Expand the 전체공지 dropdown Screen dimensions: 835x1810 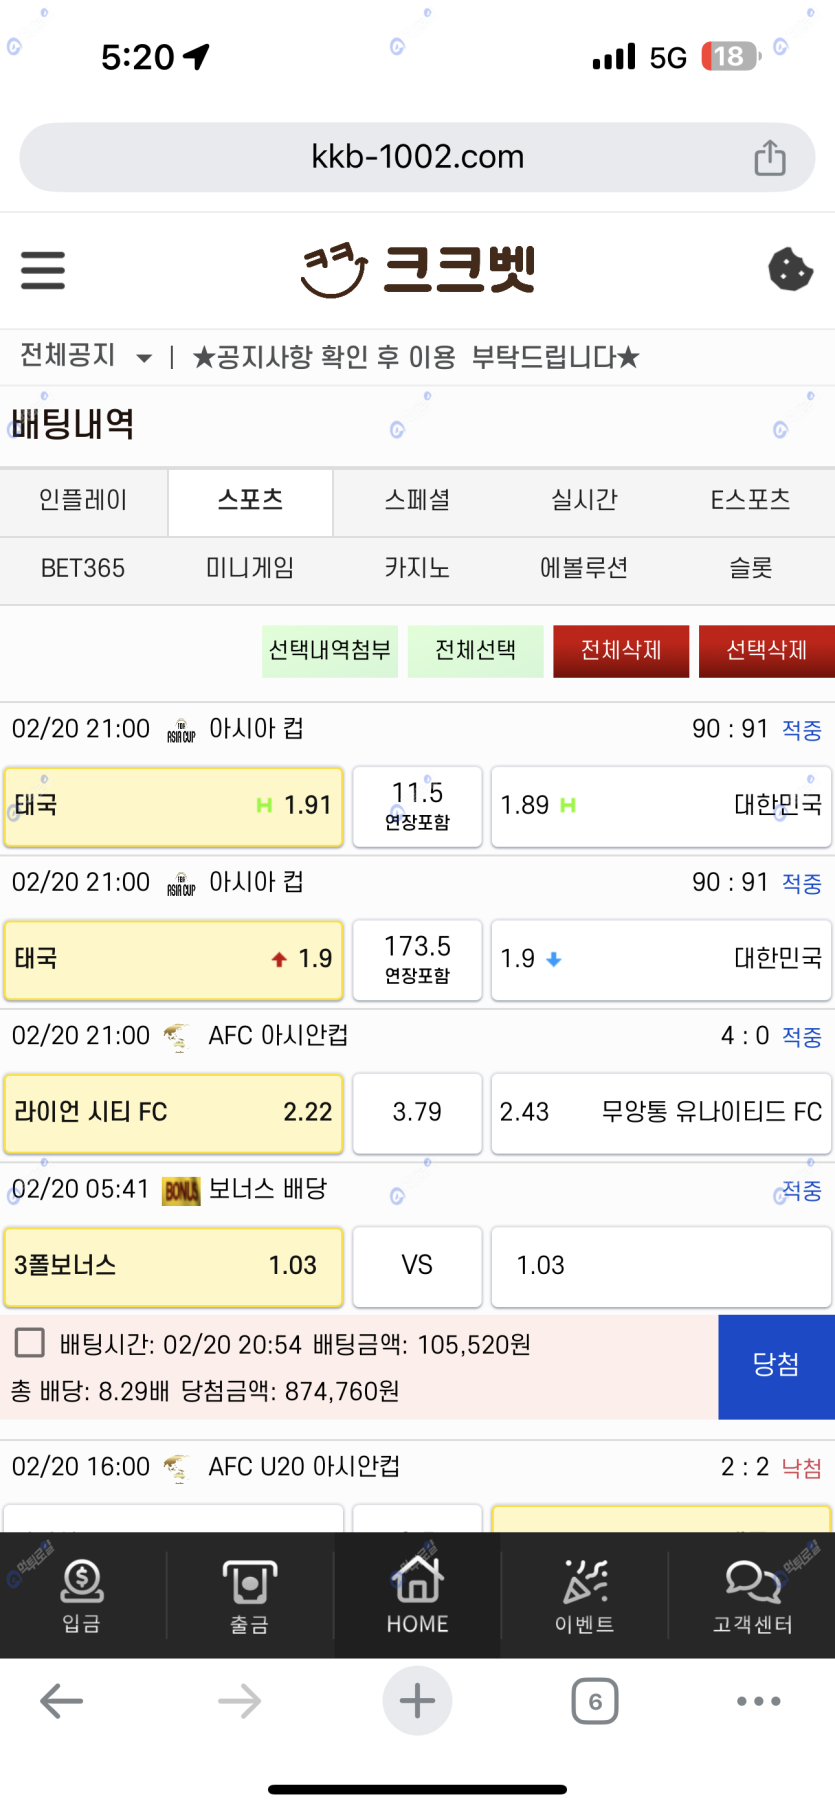144,358
